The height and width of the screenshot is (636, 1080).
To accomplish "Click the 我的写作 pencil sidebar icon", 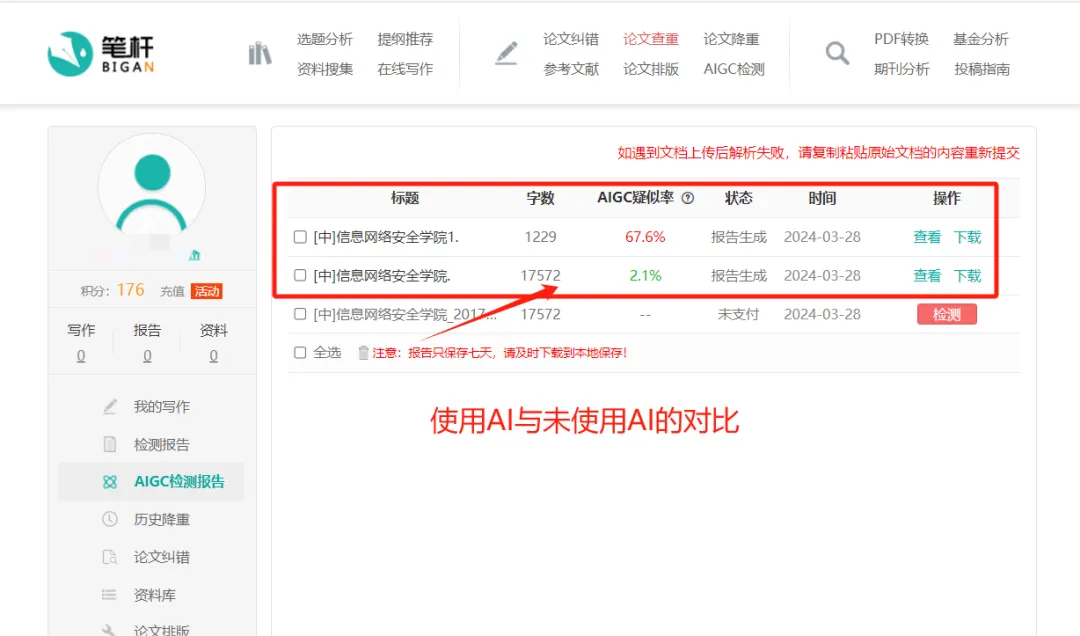I will (x=110, y=407).
